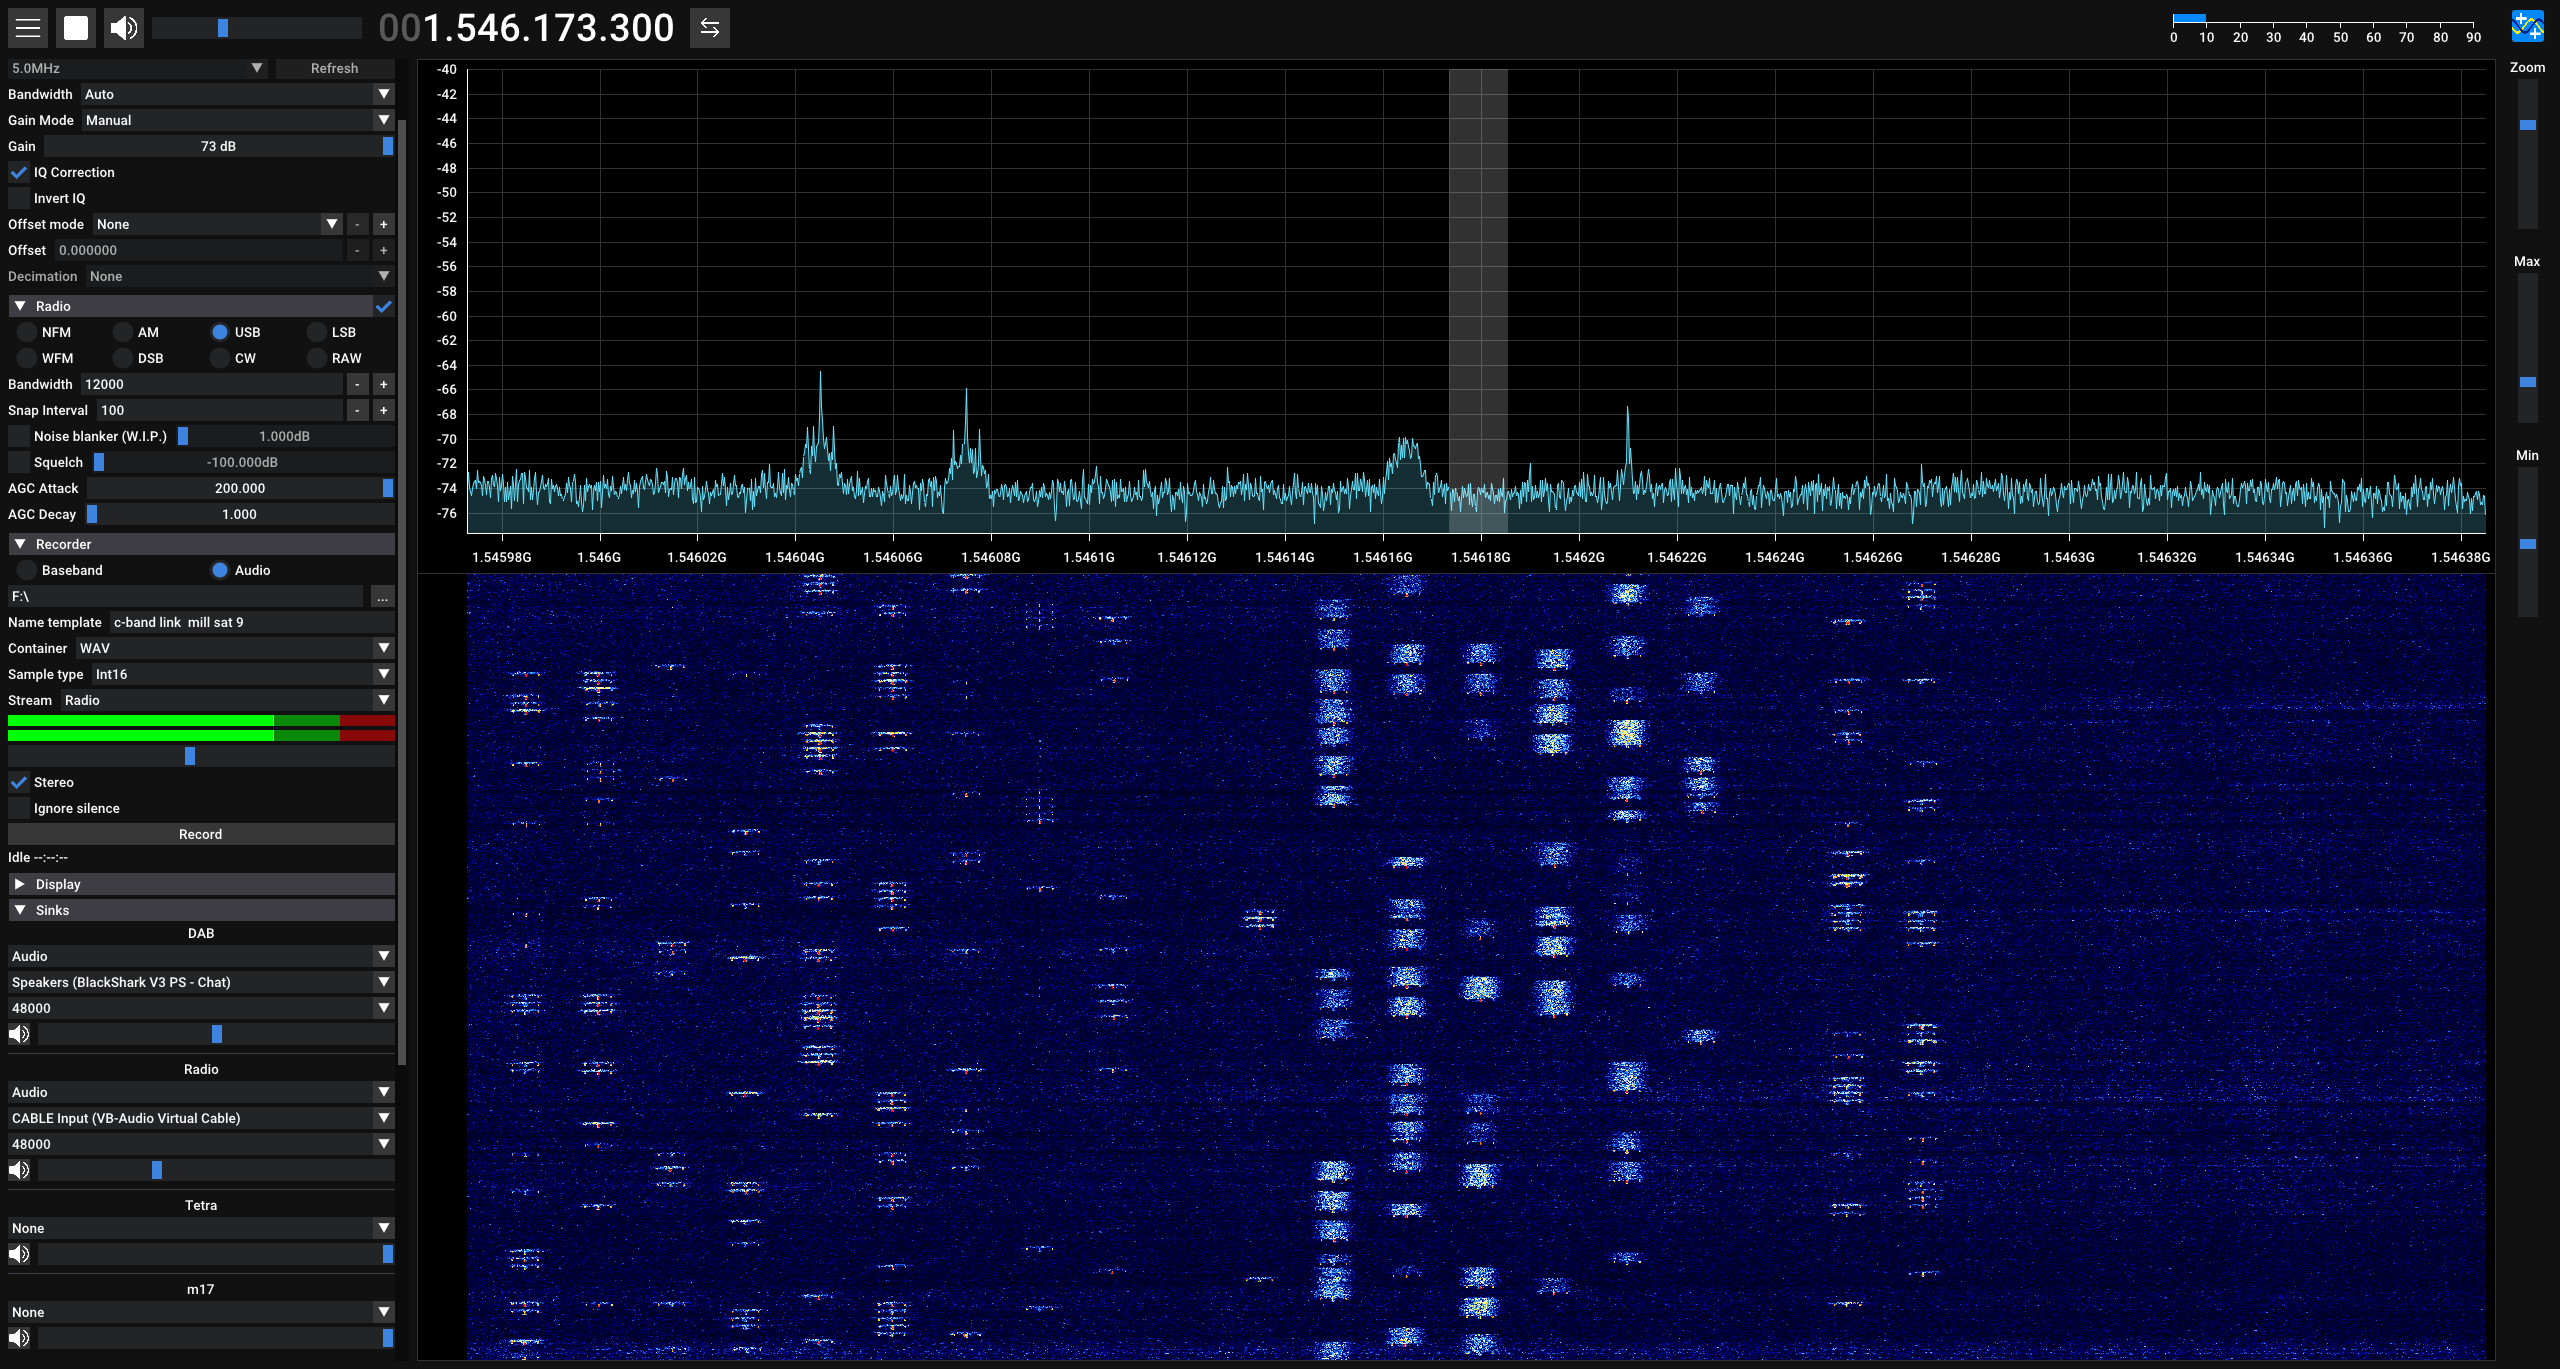Click the recording path F:\ field
2560x1369 pixels.
pyautogui.click(x=186, y=597)
